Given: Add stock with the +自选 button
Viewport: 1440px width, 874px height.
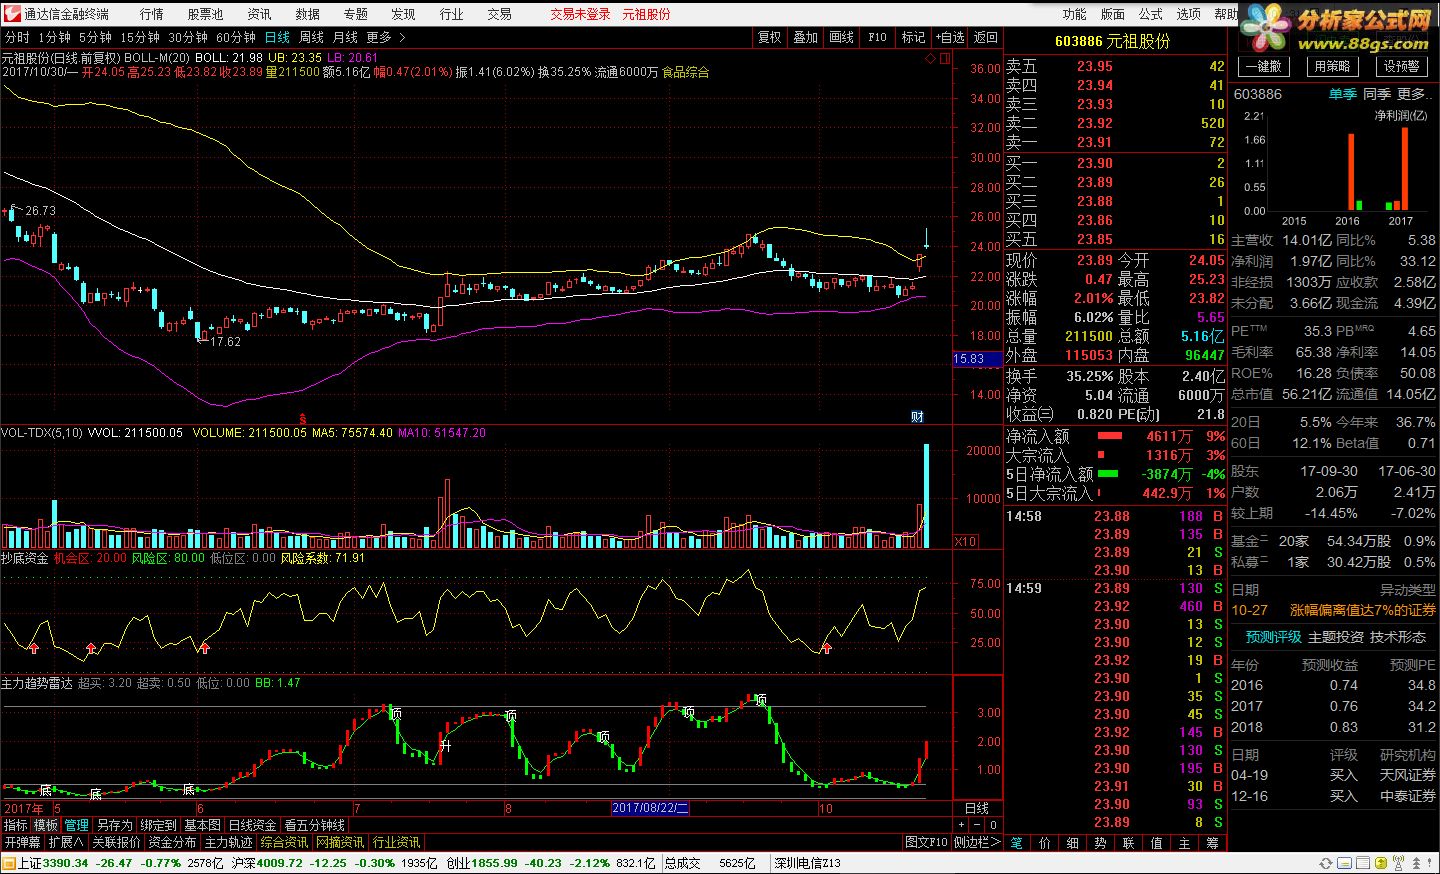Looking at the screenshot, I should (950, 37).
